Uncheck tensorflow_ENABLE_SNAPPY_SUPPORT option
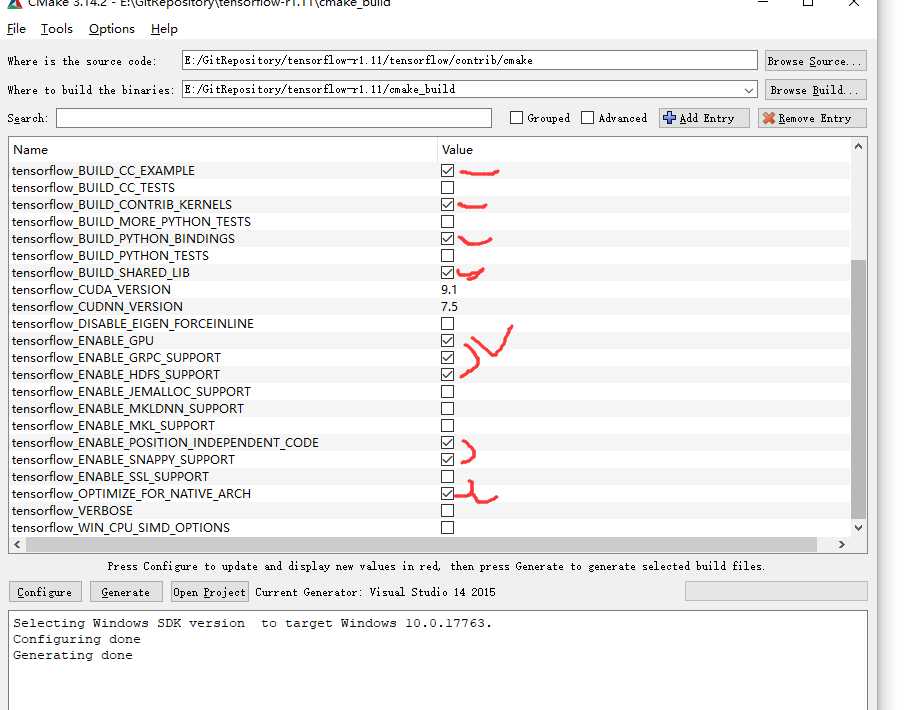 (x=448, y=459)
